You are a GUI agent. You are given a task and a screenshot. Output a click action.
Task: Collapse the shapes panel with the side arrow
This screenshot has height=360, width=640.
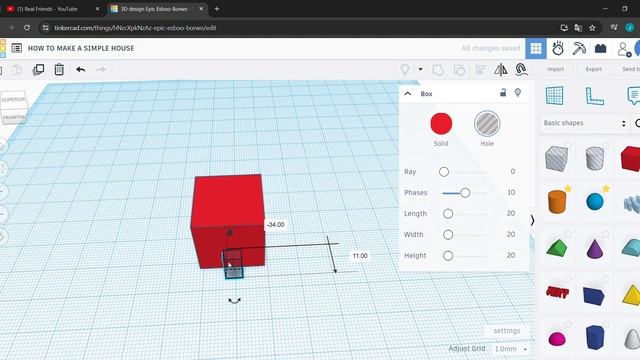pyautogui.click(x=532, y=220)
